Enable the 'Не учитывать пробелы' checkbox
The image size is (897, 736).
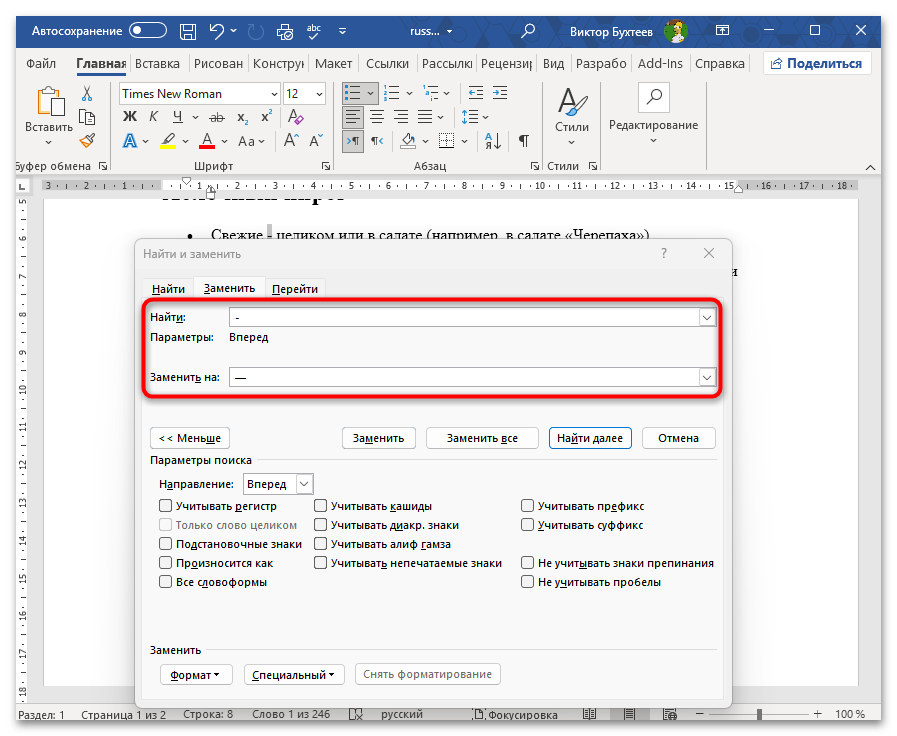click(527, 582)
